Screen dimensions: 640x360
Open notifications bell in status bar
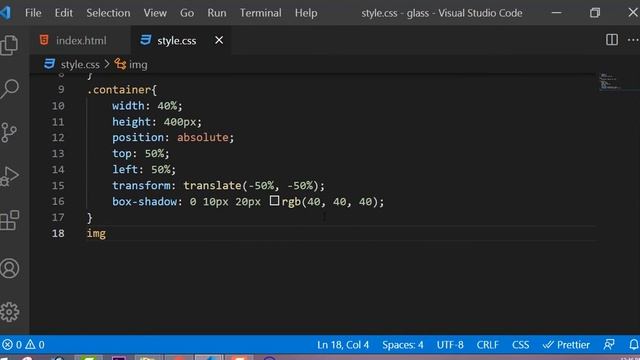[x=633, y=345]
